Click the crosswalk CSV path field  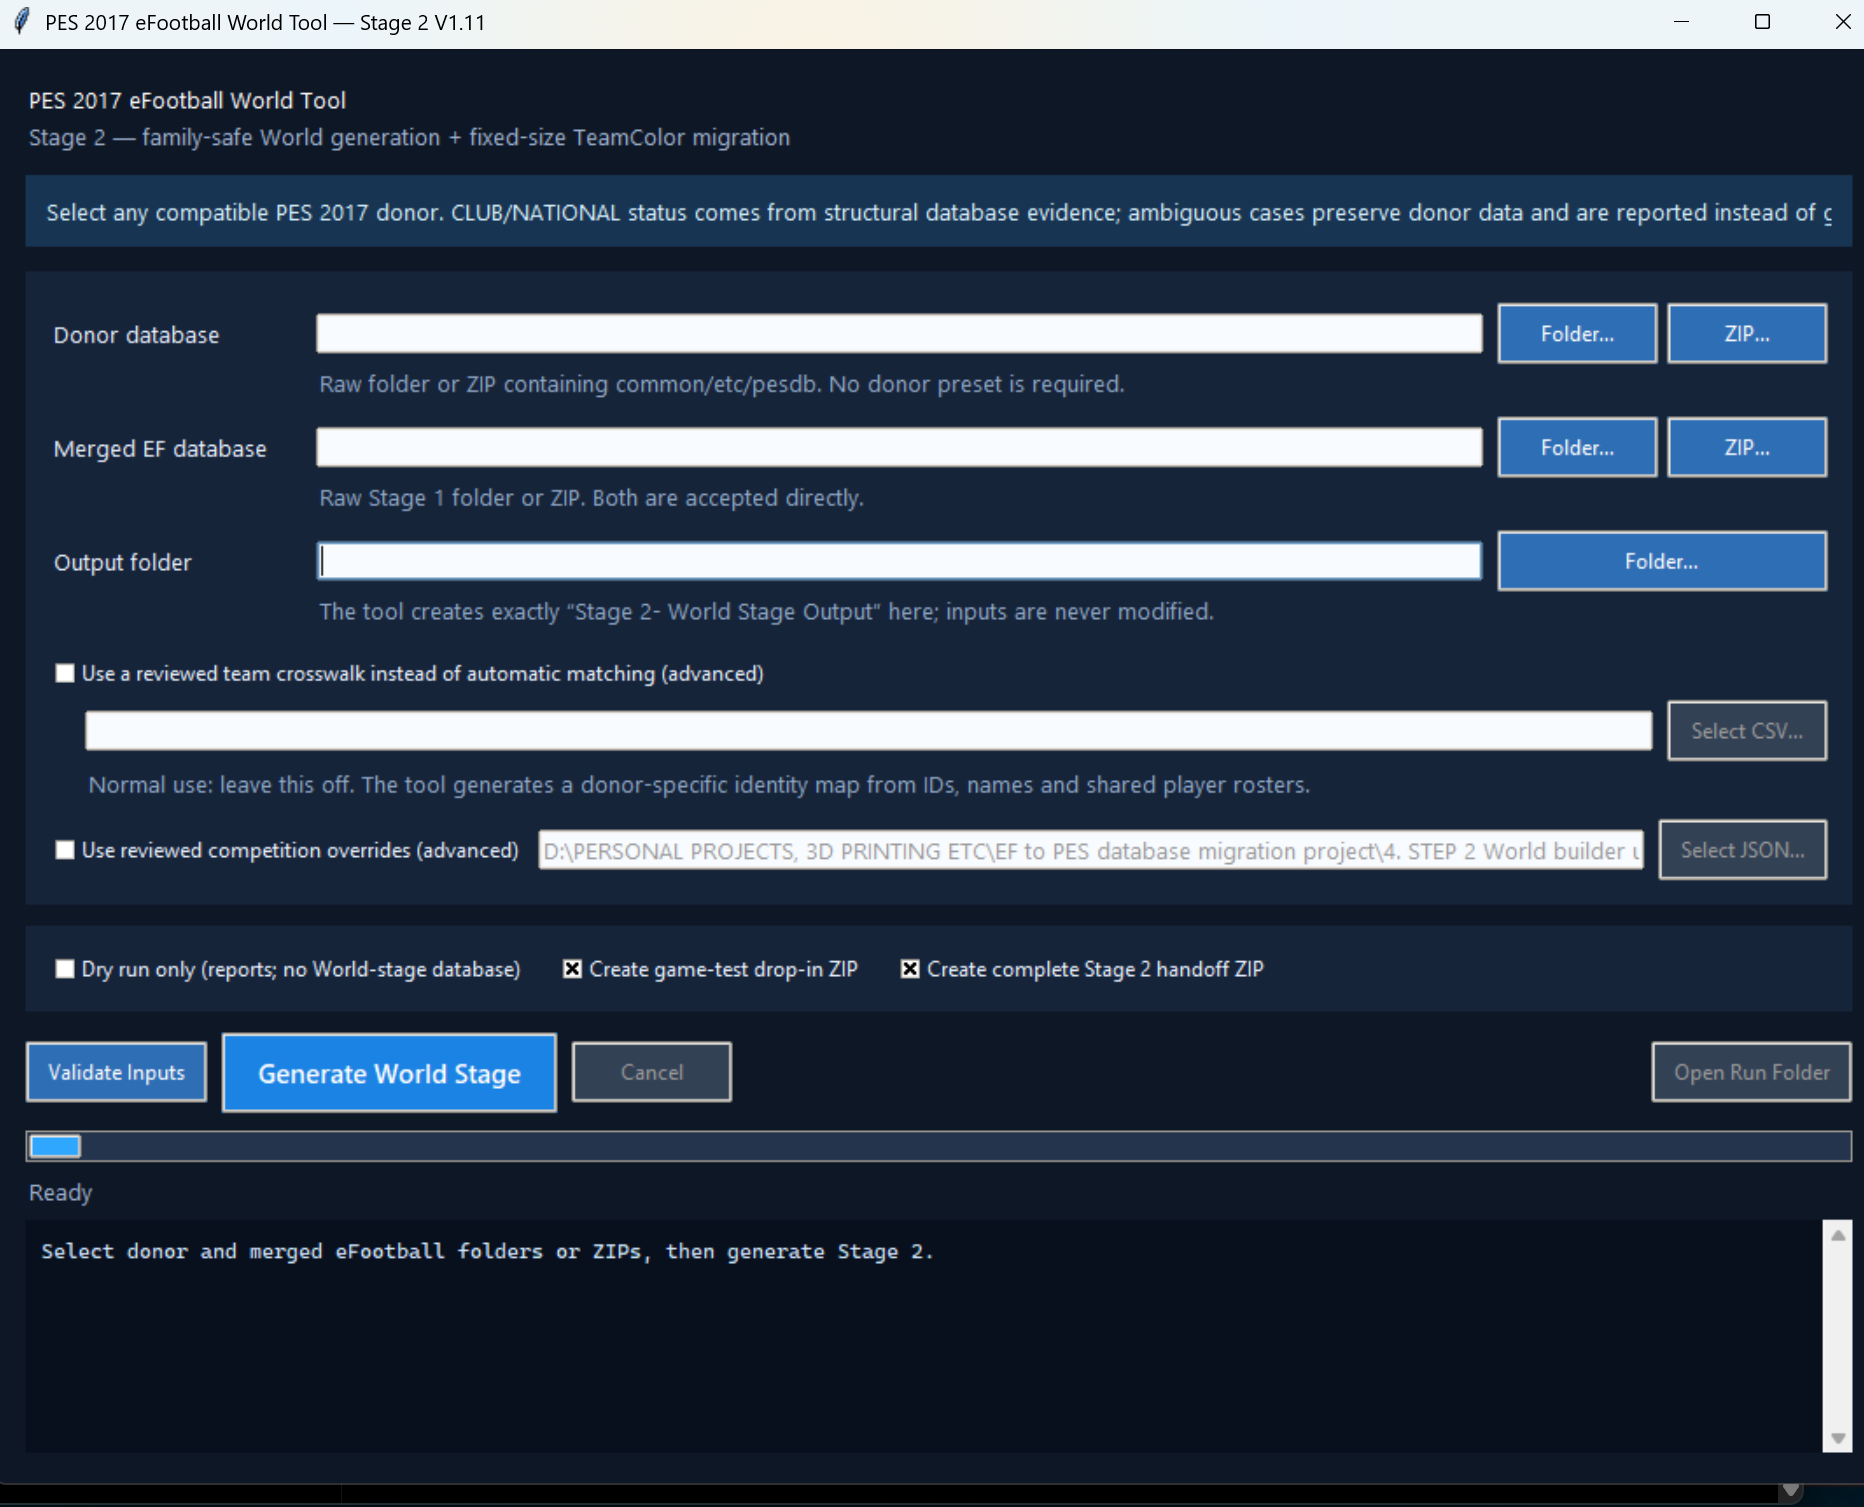click(868, 731)
